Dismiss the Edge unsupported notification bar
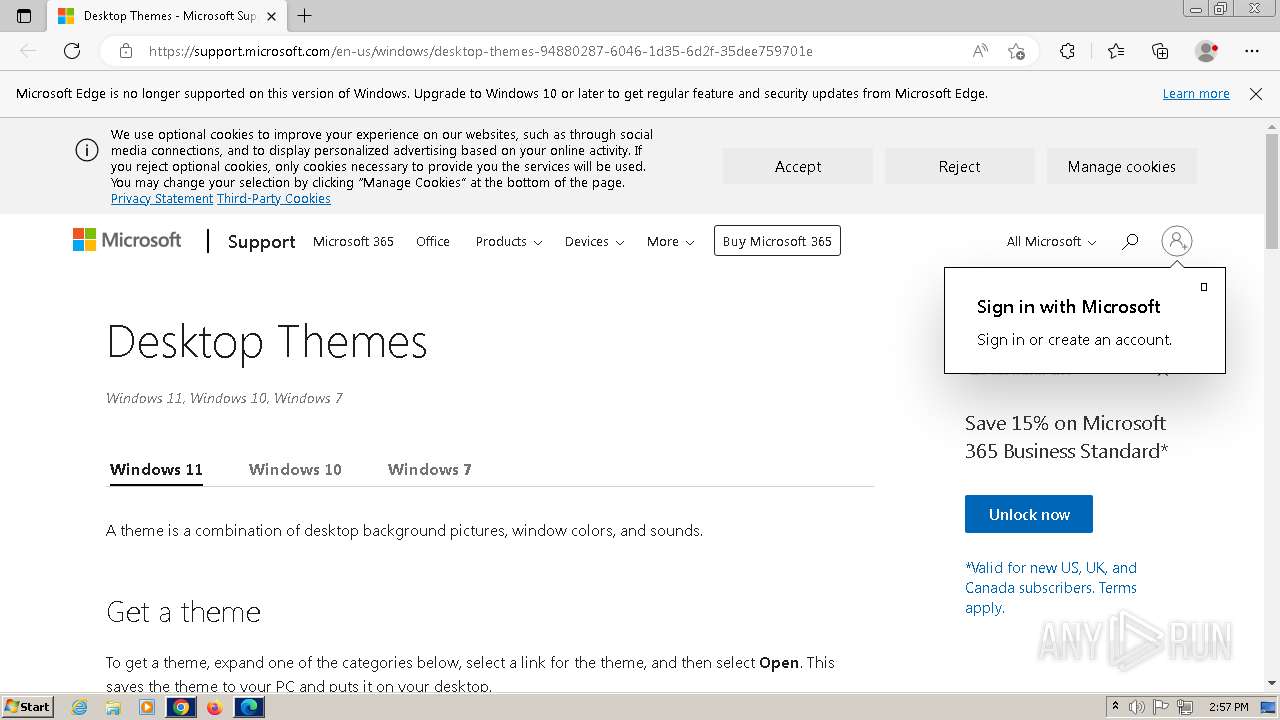Image resolution: width=1280 pixels, height=720 pixels. click(x=1256, y=94)
